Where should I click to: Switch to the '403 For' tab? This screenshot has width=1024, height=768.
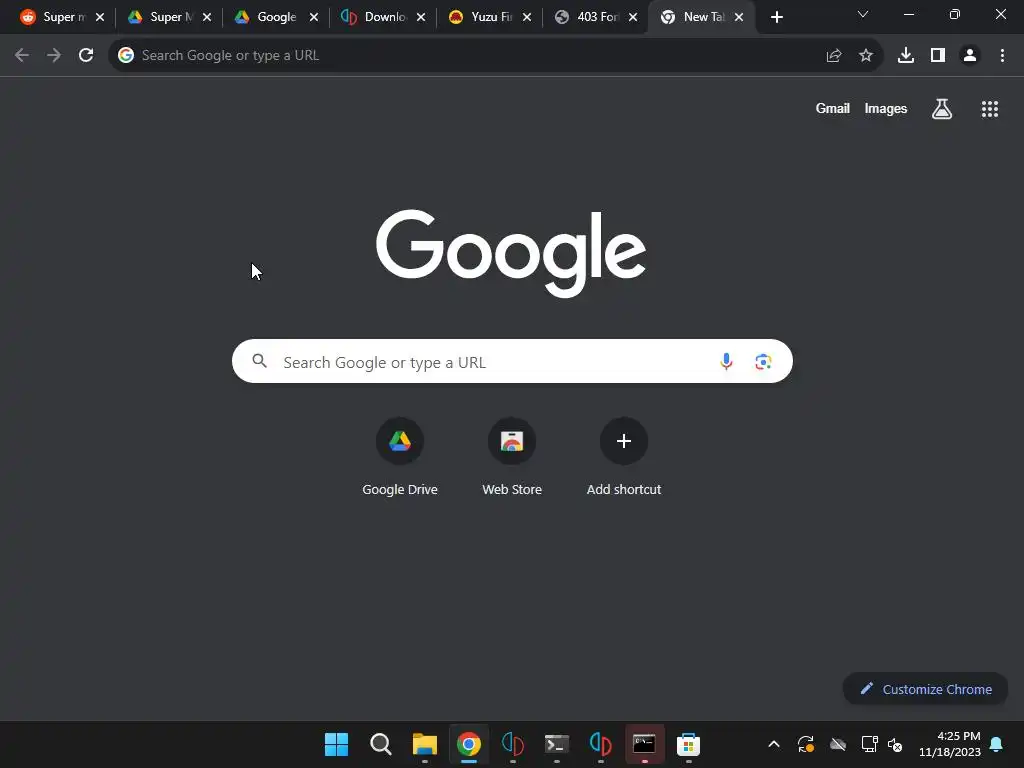click(590, 17)
